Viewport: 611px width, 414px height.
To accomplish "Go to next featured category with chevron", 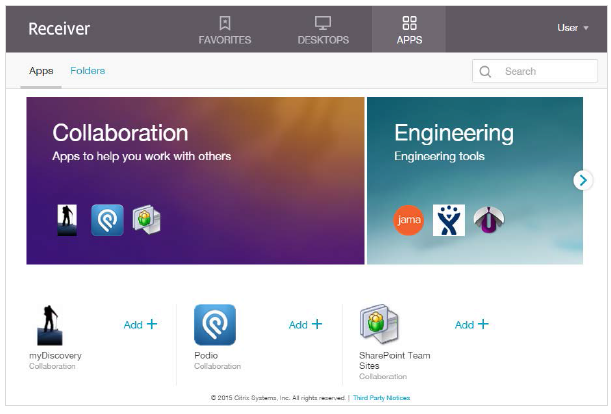I will 583,180.
